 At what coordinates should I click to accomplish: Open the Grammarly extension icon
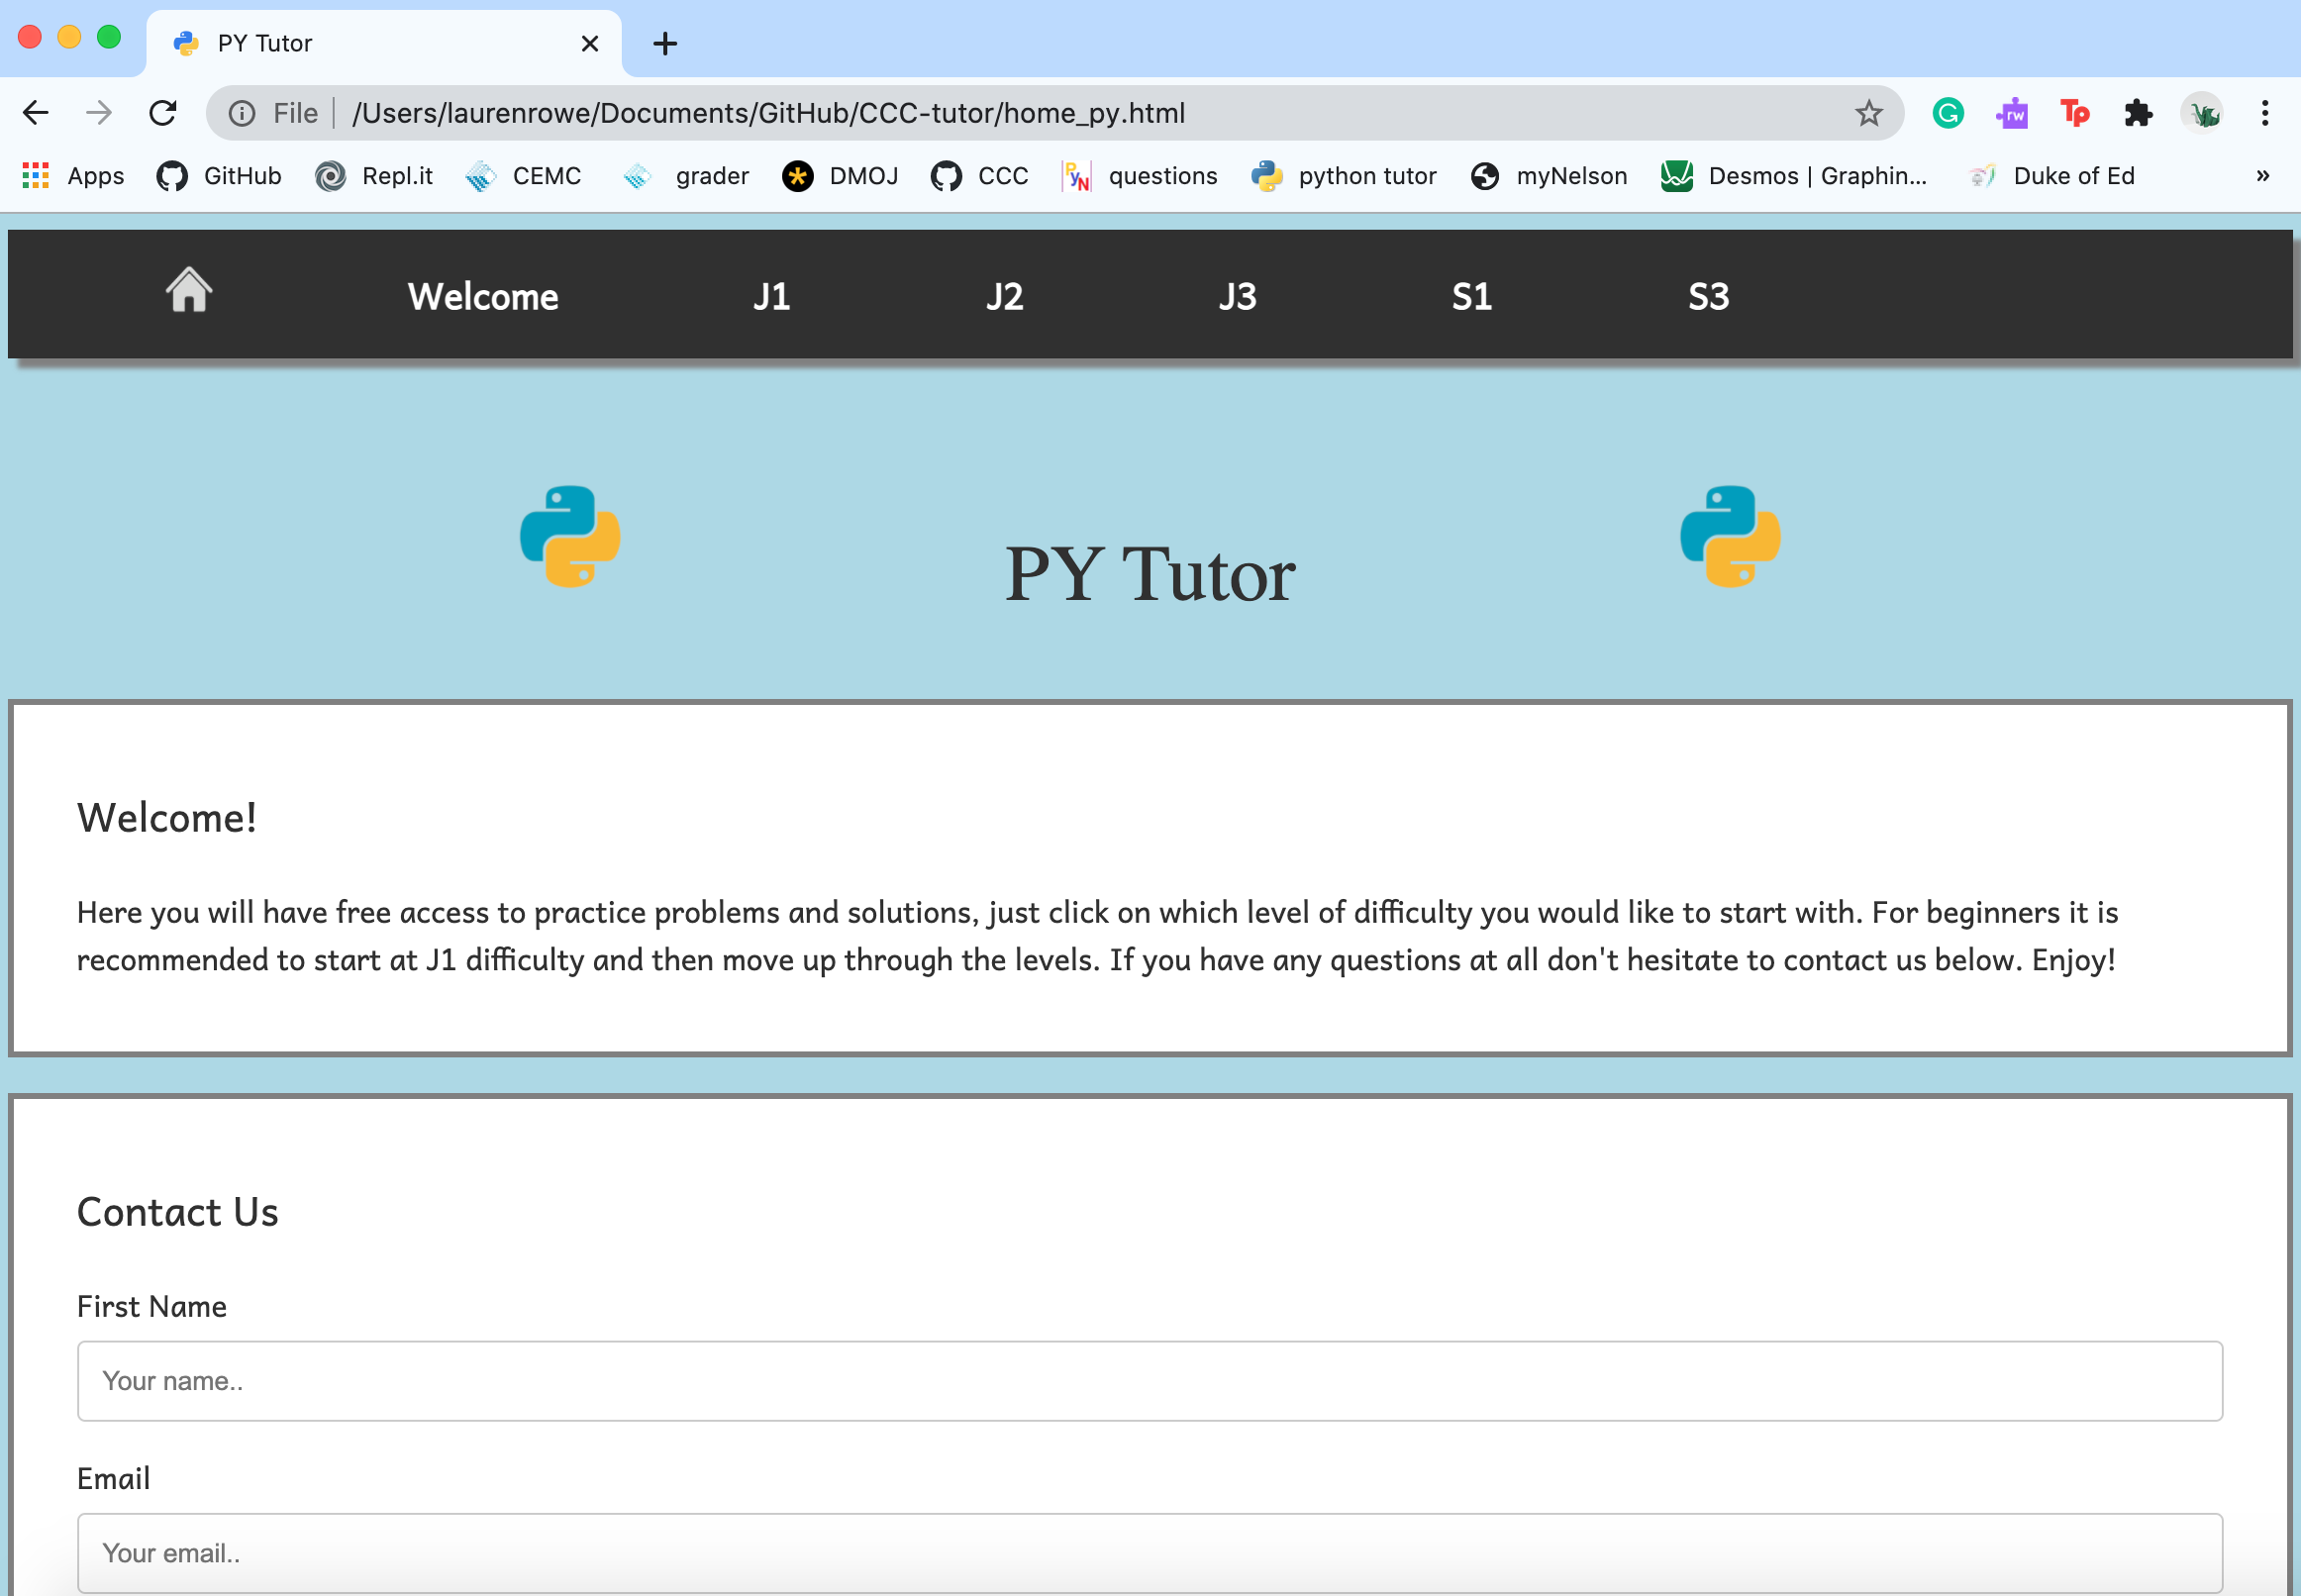pyautogui.click(x=1947, y=113)
